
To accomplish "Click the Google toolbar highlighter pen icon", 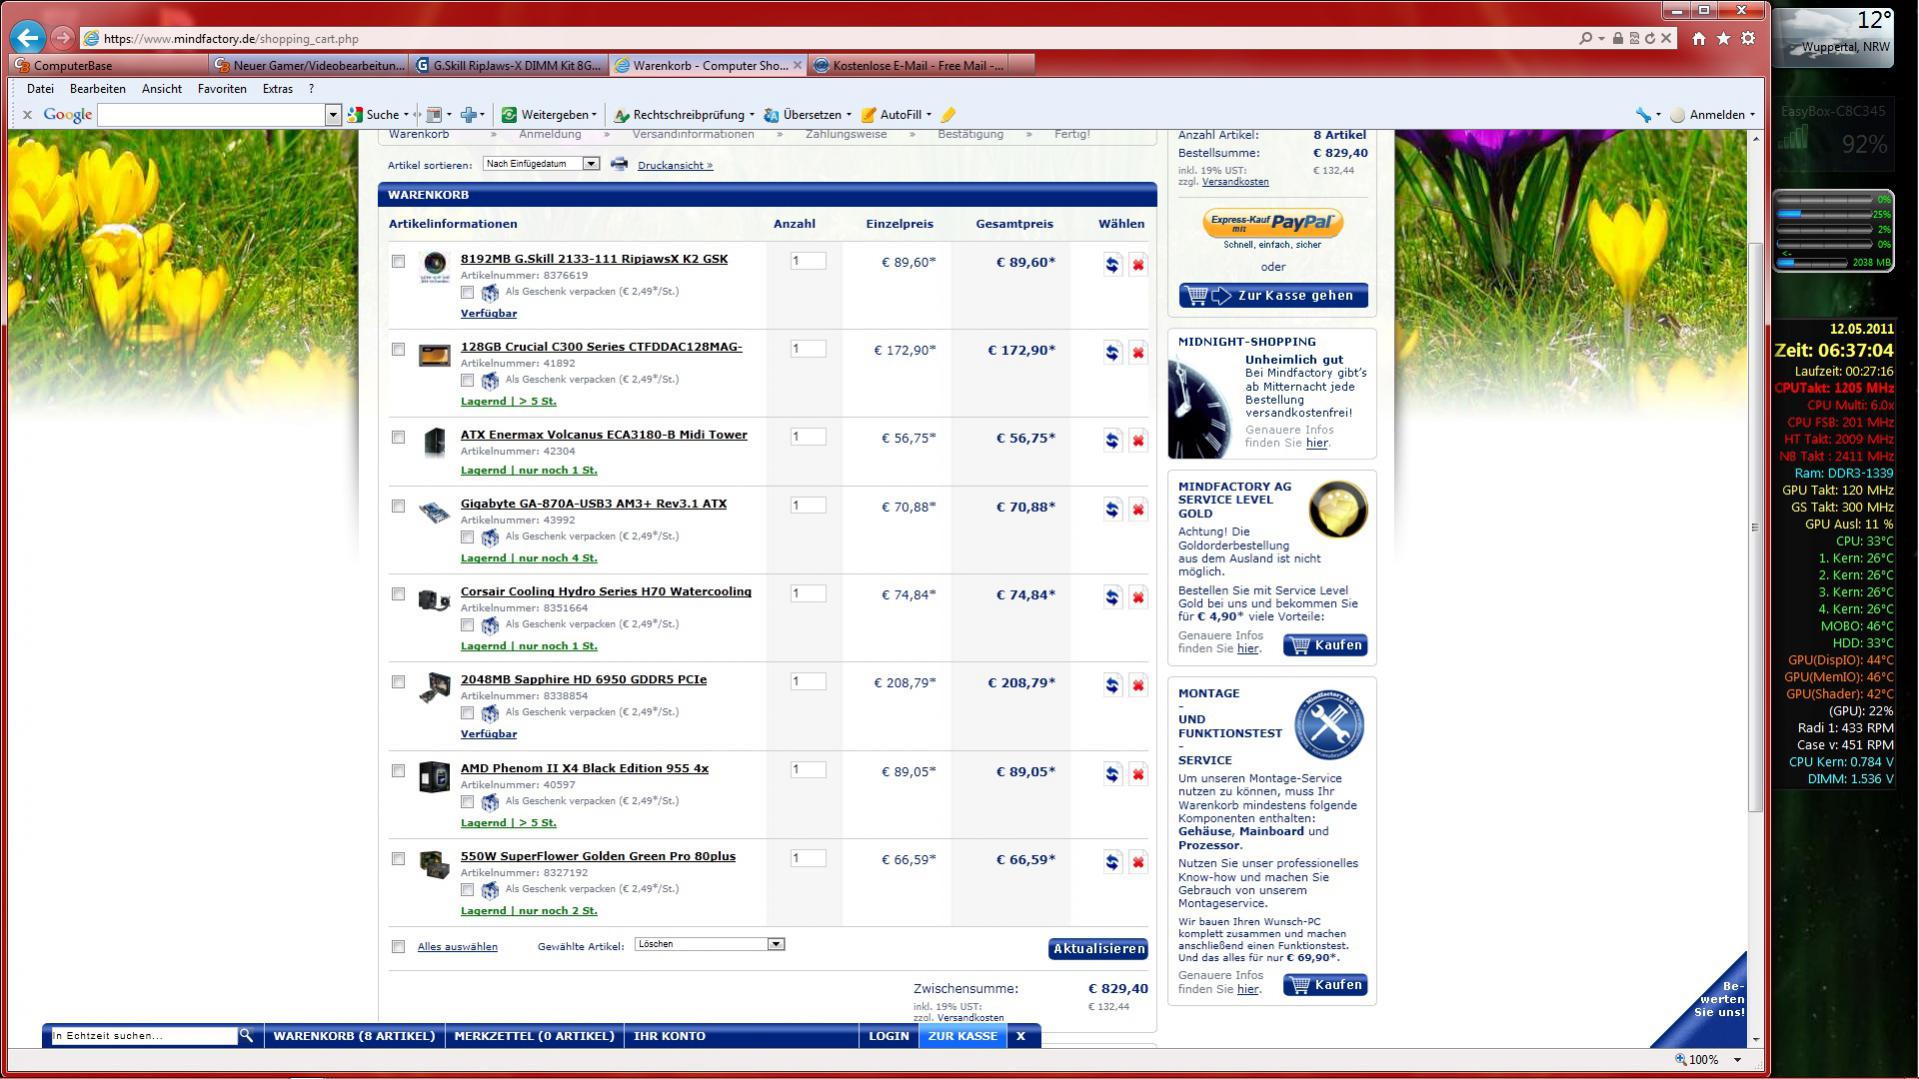I will coord(948,115).
